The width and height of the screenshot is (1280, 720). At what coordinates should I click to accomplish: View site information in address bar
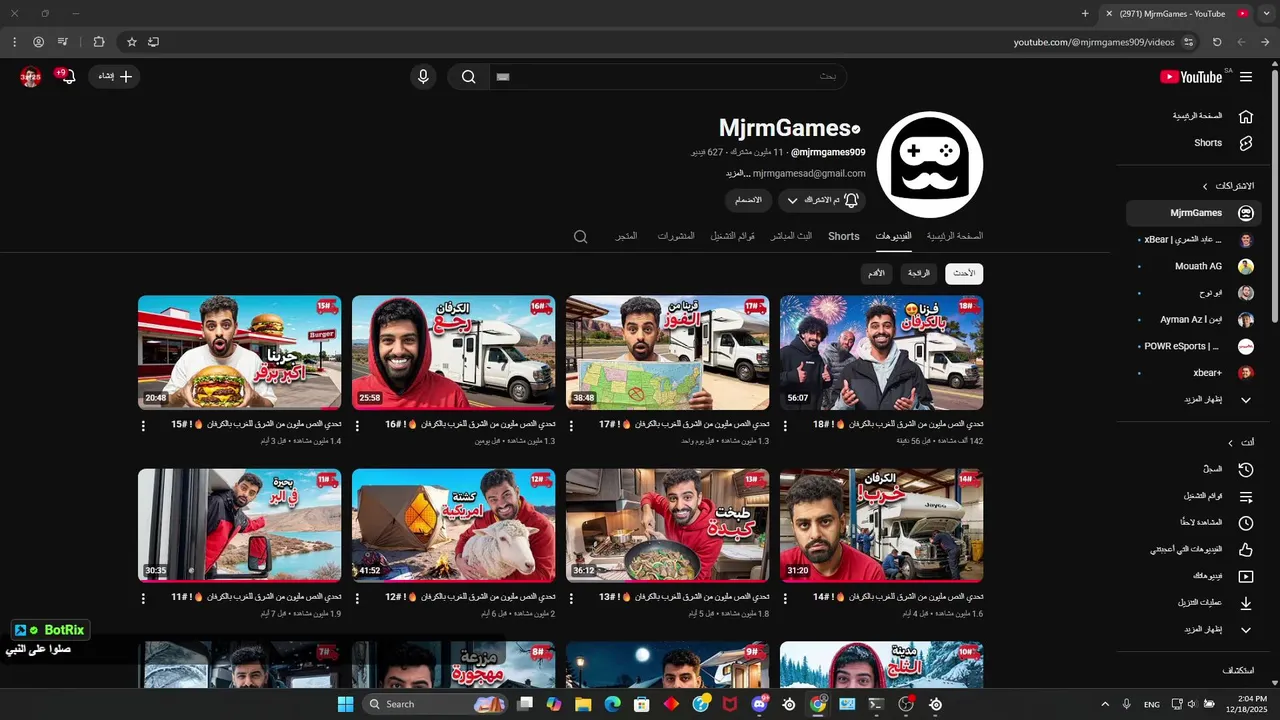point(1188,42)
